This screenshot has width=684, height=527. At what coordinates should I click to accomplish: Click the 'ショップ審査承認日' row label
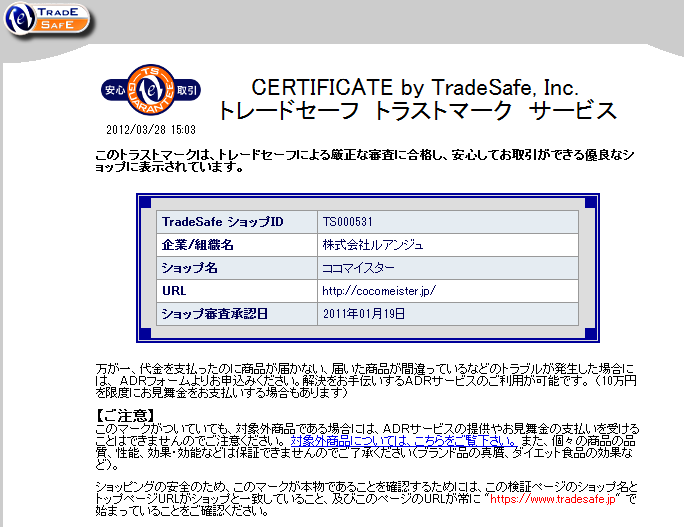click(215, 314)
